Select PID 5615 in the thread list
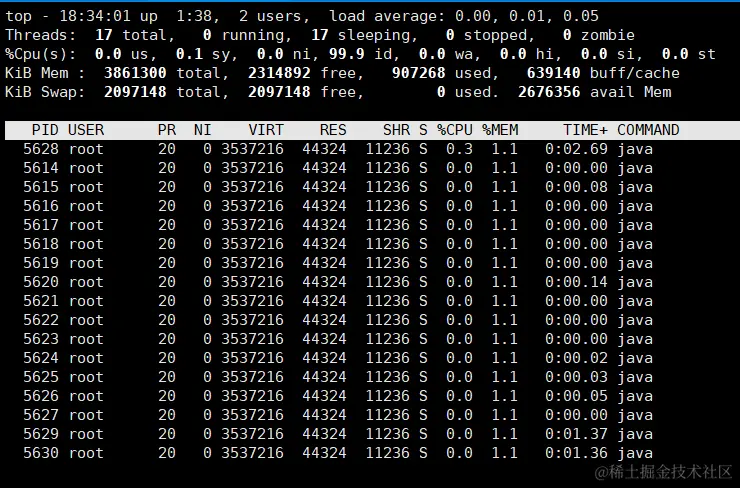This screenshot has height=488, width=740. (x=41, y=187)
